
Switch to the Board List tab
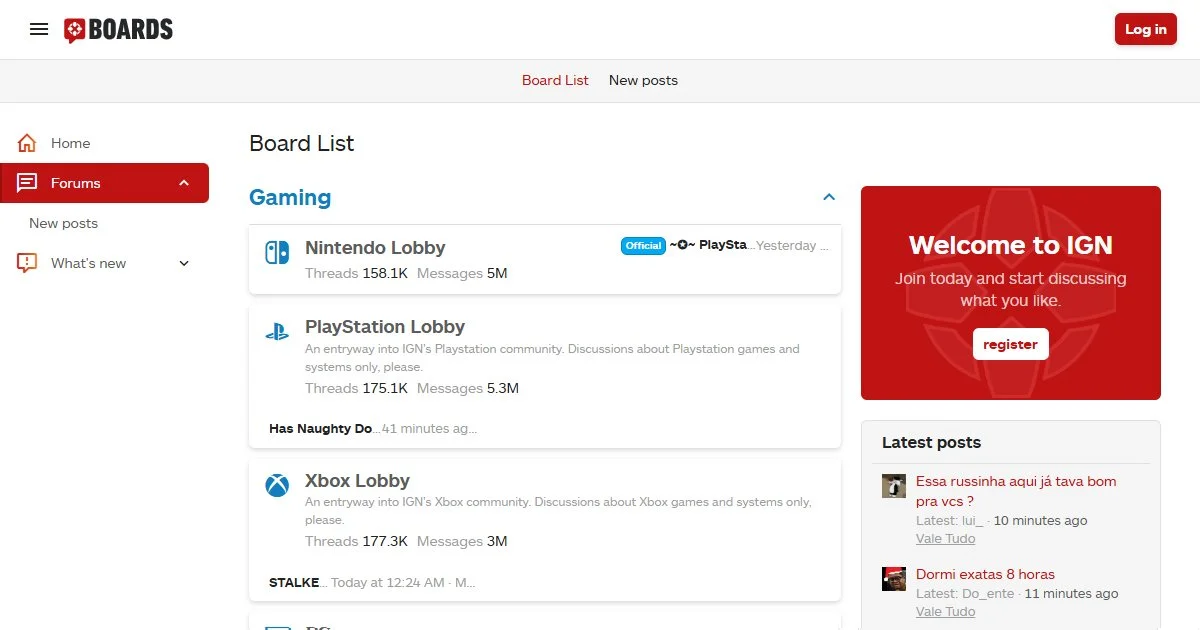[555, 80]
